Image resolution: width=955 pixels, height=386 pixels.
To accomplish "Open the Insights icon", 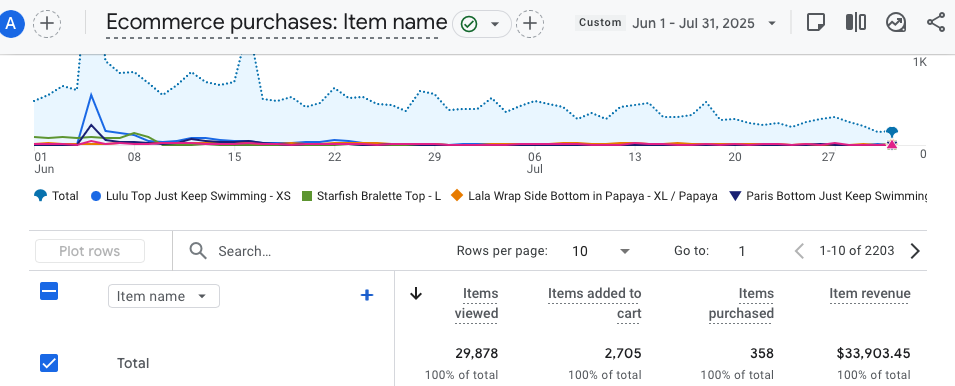I will coord(895,23).
